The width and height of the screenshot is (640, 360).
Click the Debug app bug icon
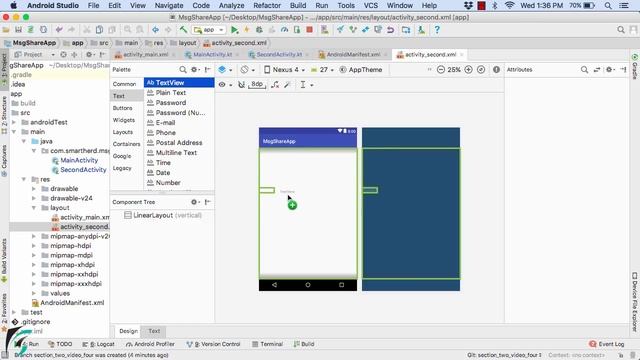pos(259,30)
